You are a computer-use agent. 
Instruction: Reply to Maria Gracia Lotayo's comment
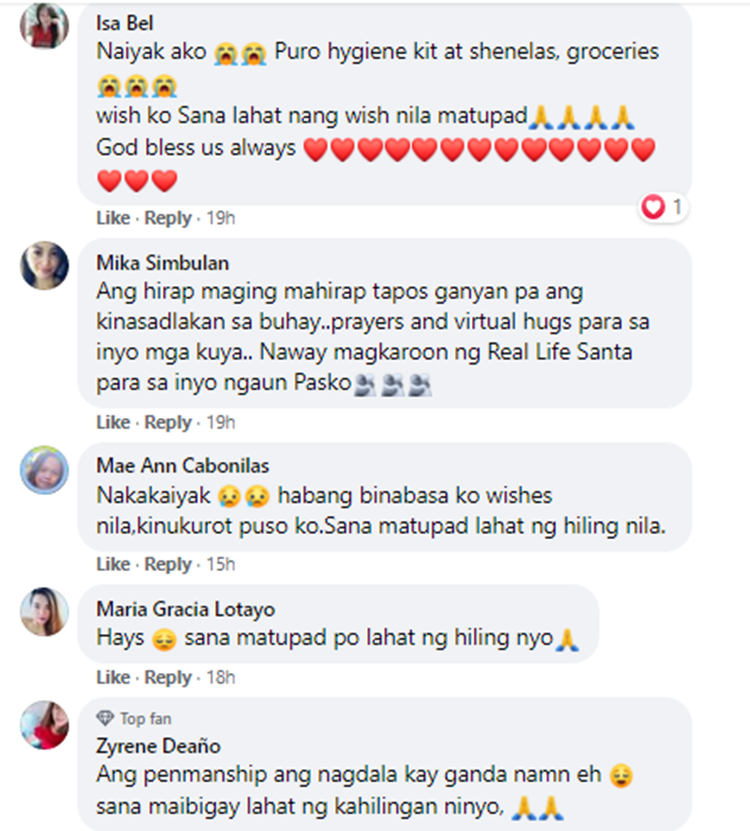click(x=168, y=677)
